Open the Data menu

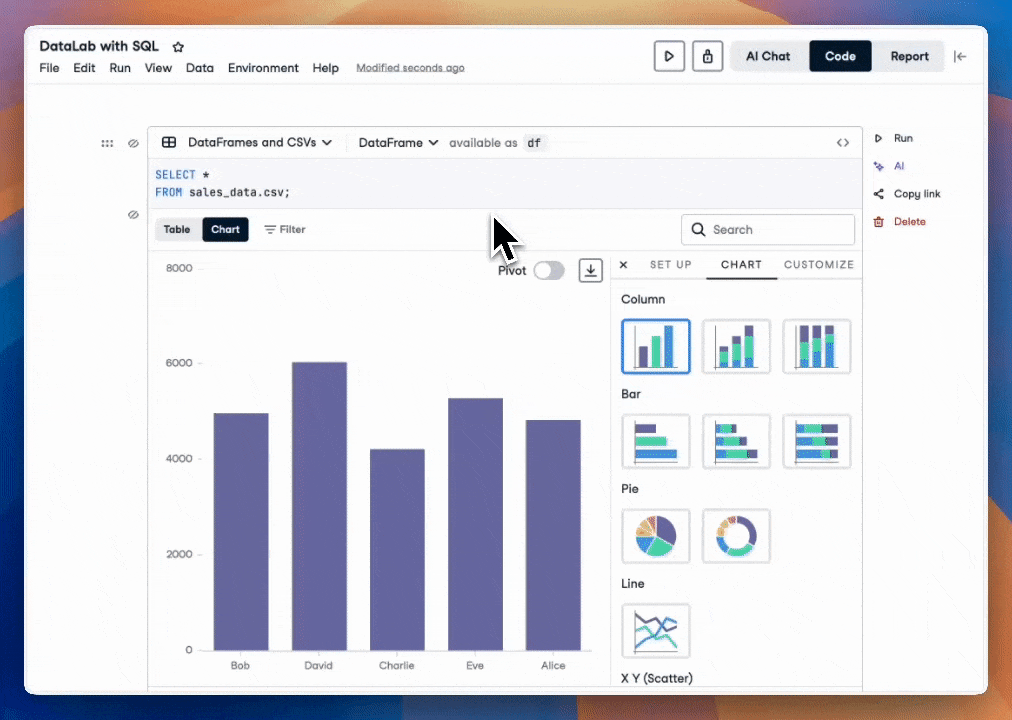pyautogui.click(x=199, y=68)
